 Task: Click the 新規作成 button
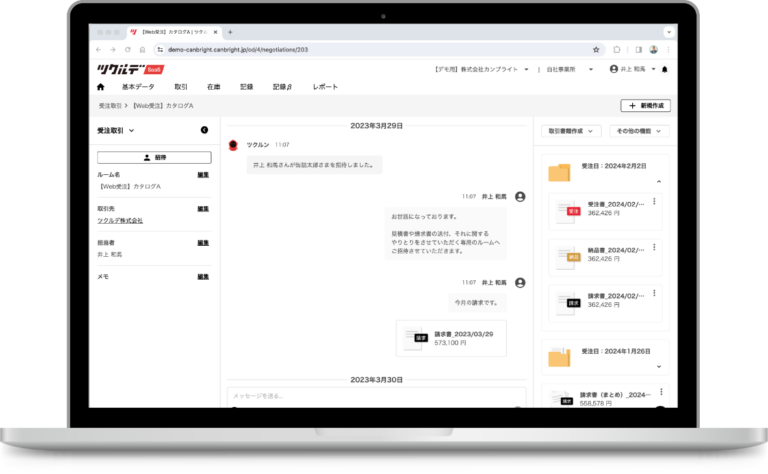click(x=645, y=105)
